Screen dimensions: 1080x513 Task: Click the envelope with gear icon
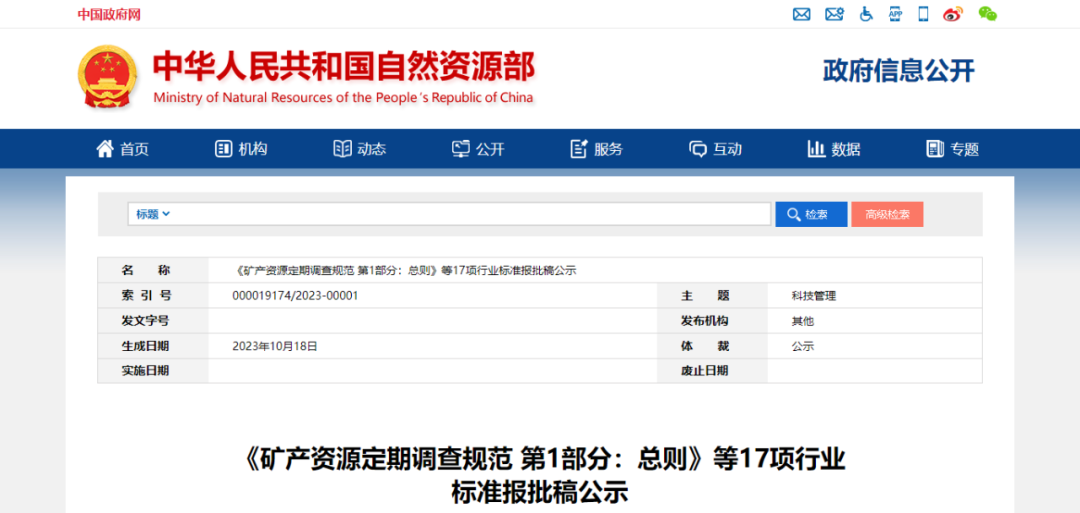pyautogui.click(x=834, y=14)
